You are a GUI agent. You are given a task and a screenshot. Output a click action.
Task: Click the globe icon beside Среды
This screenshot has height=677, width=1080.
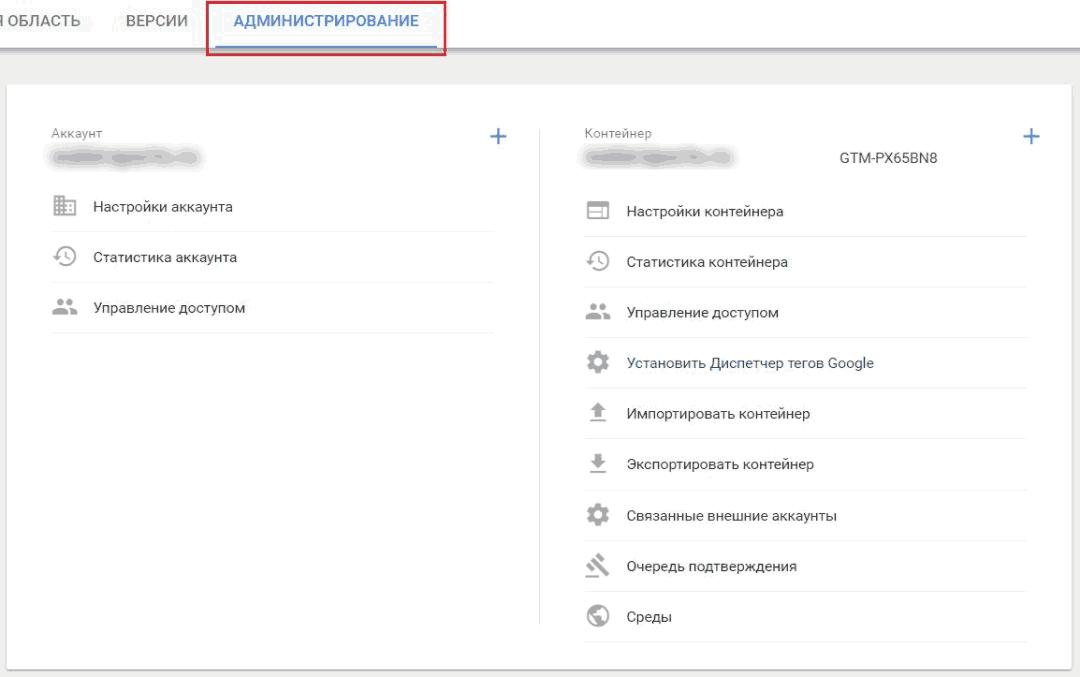598,616
